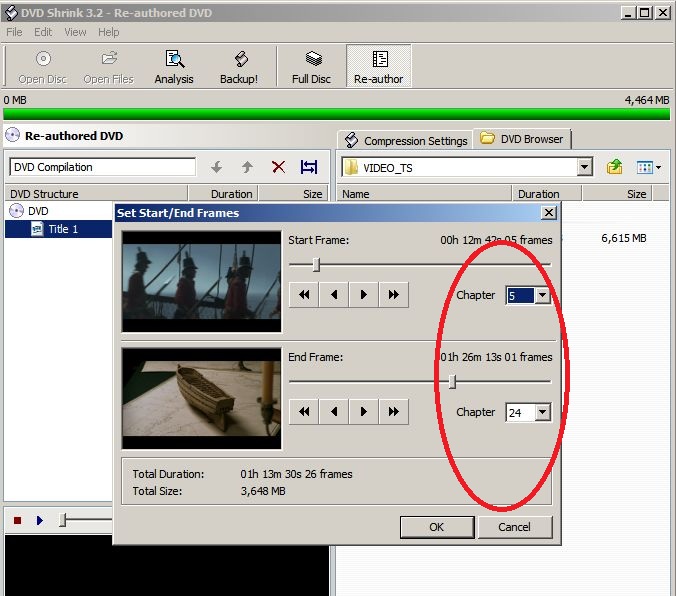Click the Open Files toolbar button

pyautogui.click(x=109, y=67)
